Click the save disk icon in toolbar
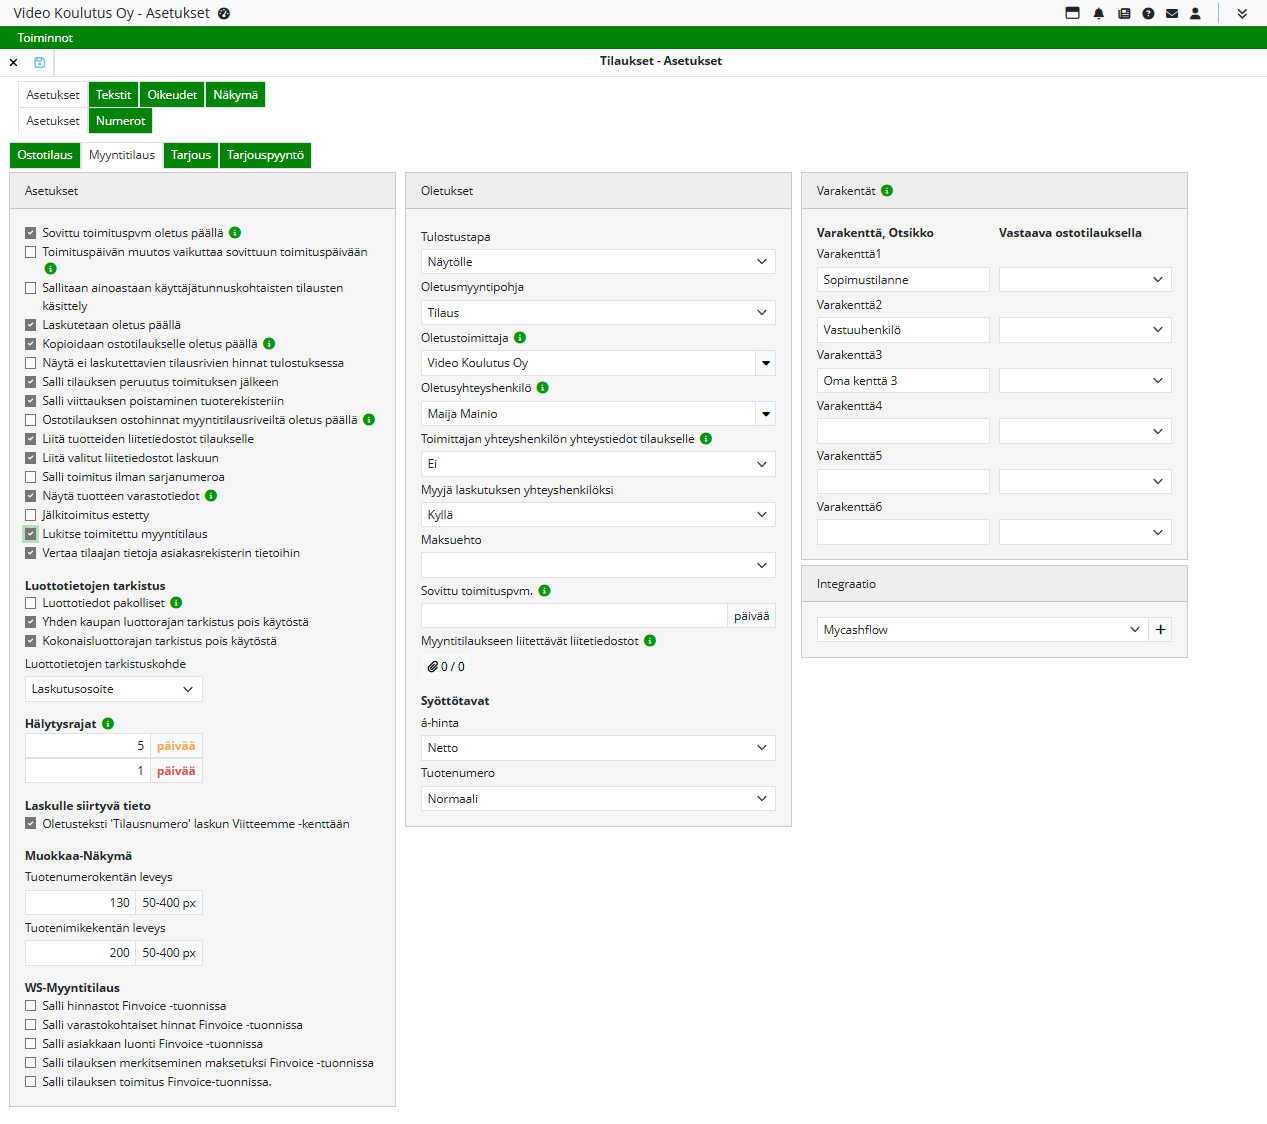 [x=40, y=62]
